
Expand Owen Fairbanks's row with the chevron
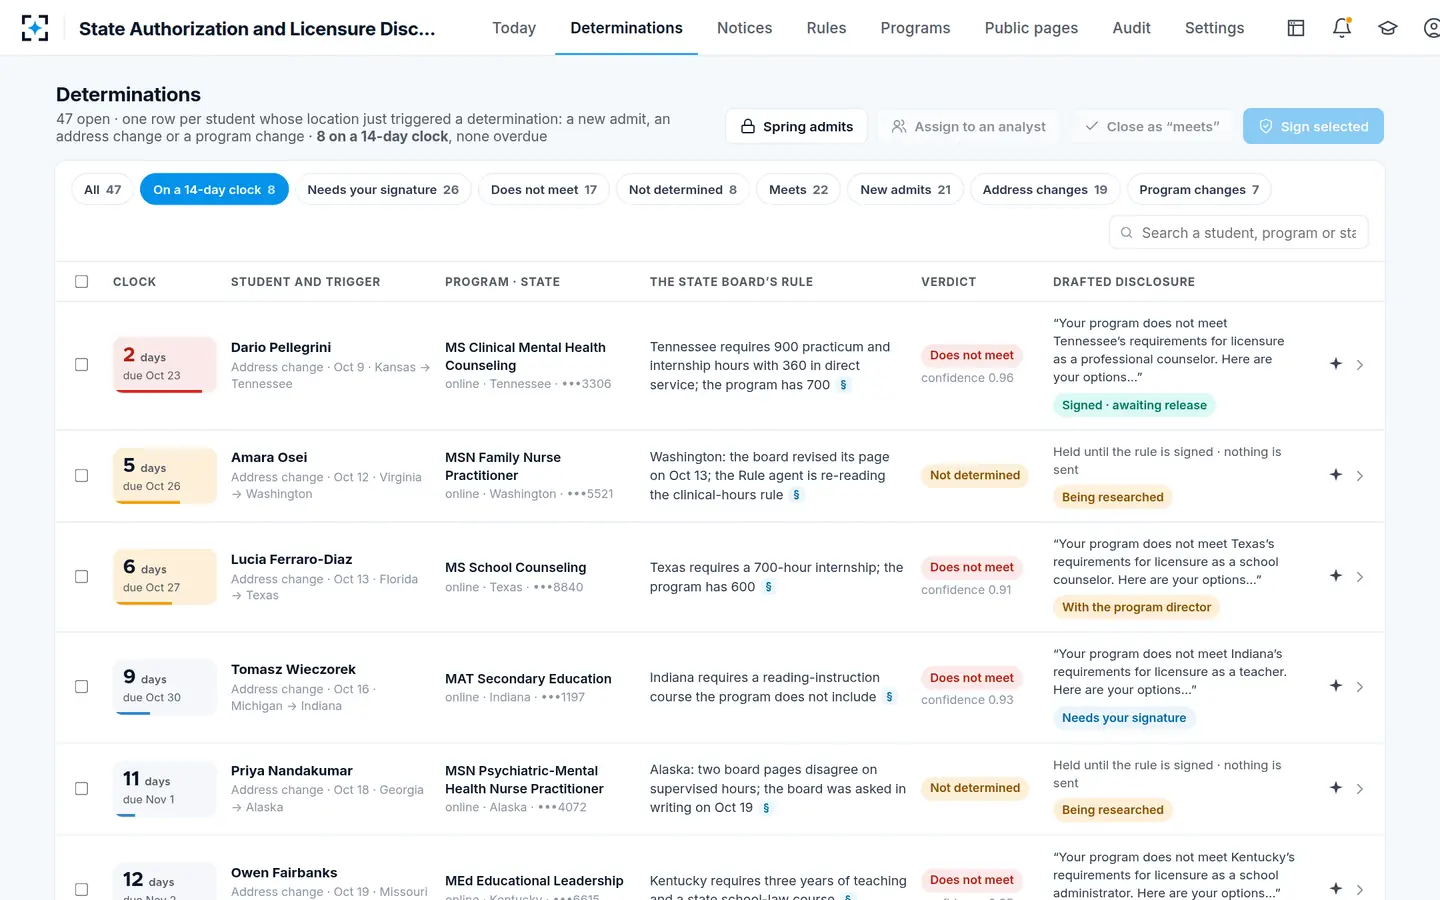pyautogui.click(x=1360, y=889)
